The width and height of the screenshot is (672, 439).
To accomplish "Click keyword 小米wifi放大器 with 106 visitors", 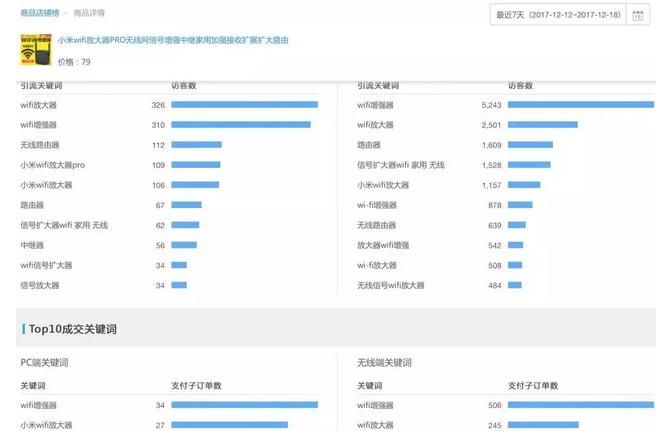I will point(46,185).
